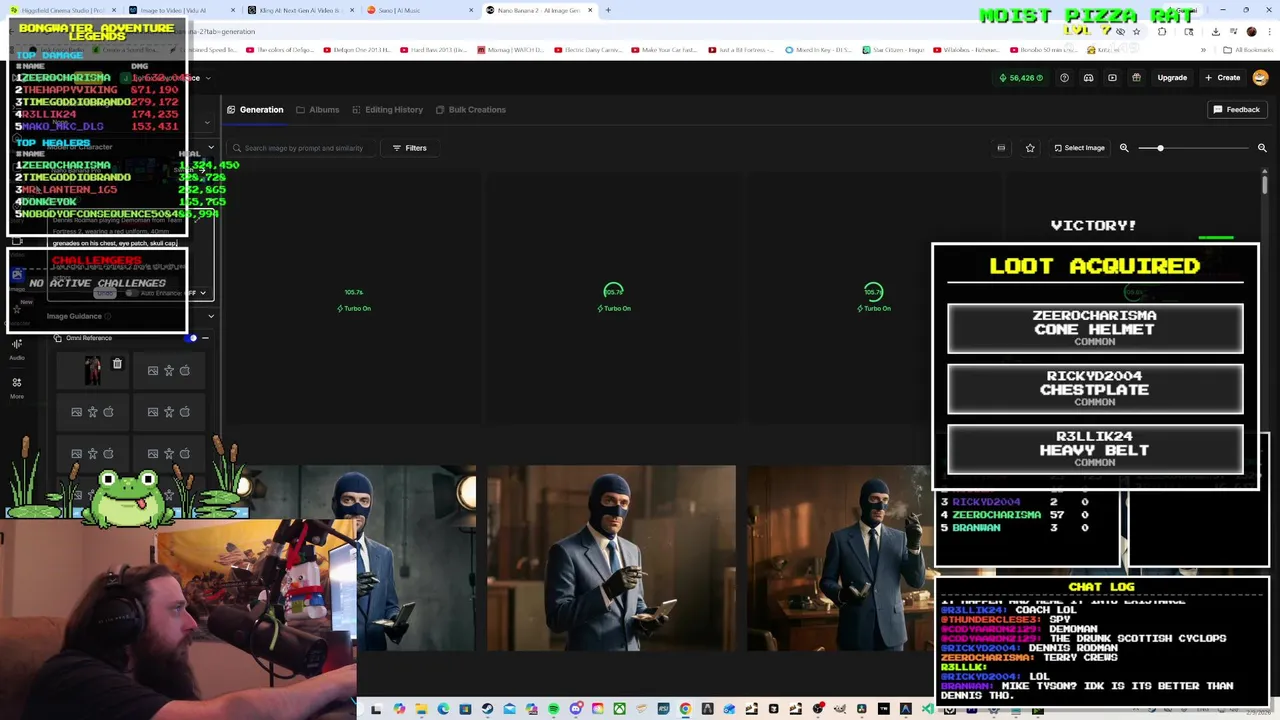The width and height of the screenshot is (1280, 720).
Task: Open the Filters dropdown
Action: [x=409, y=148]
